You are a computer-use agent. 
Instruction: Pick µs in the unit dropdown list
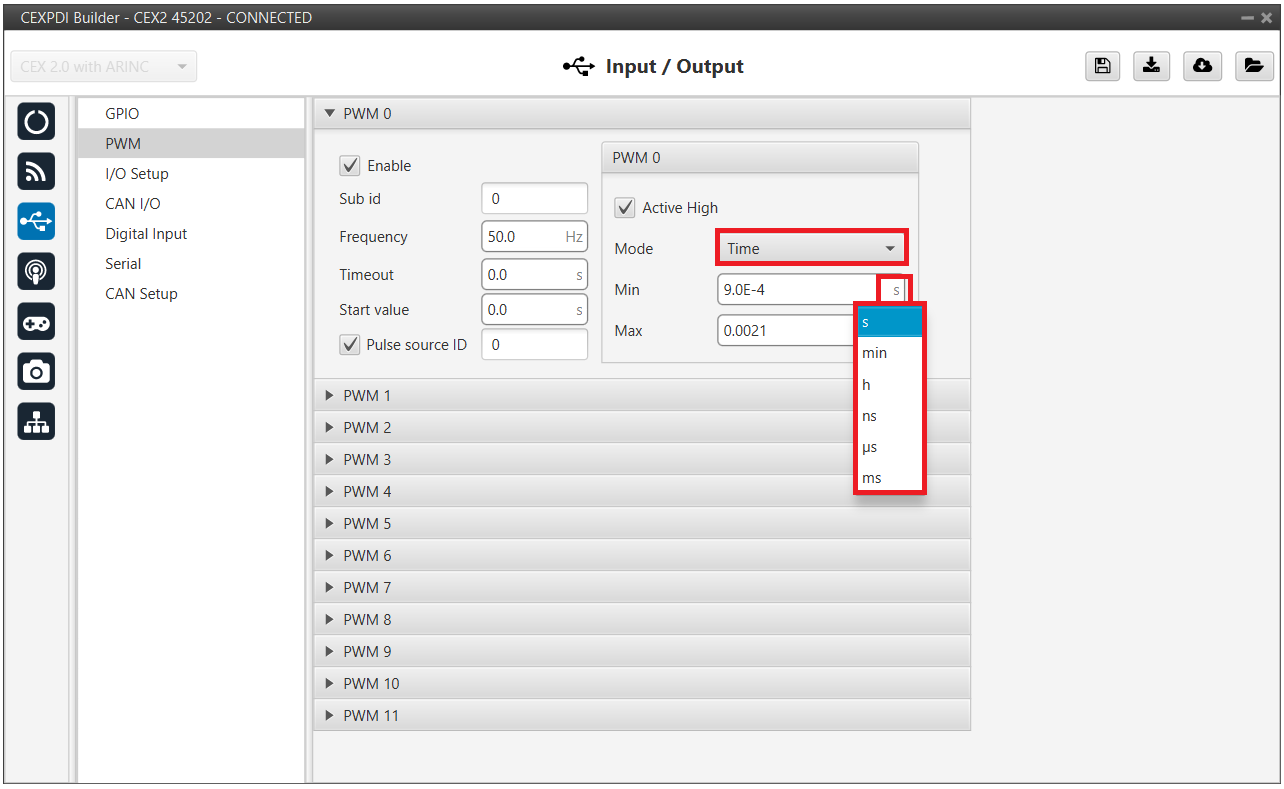870,447
